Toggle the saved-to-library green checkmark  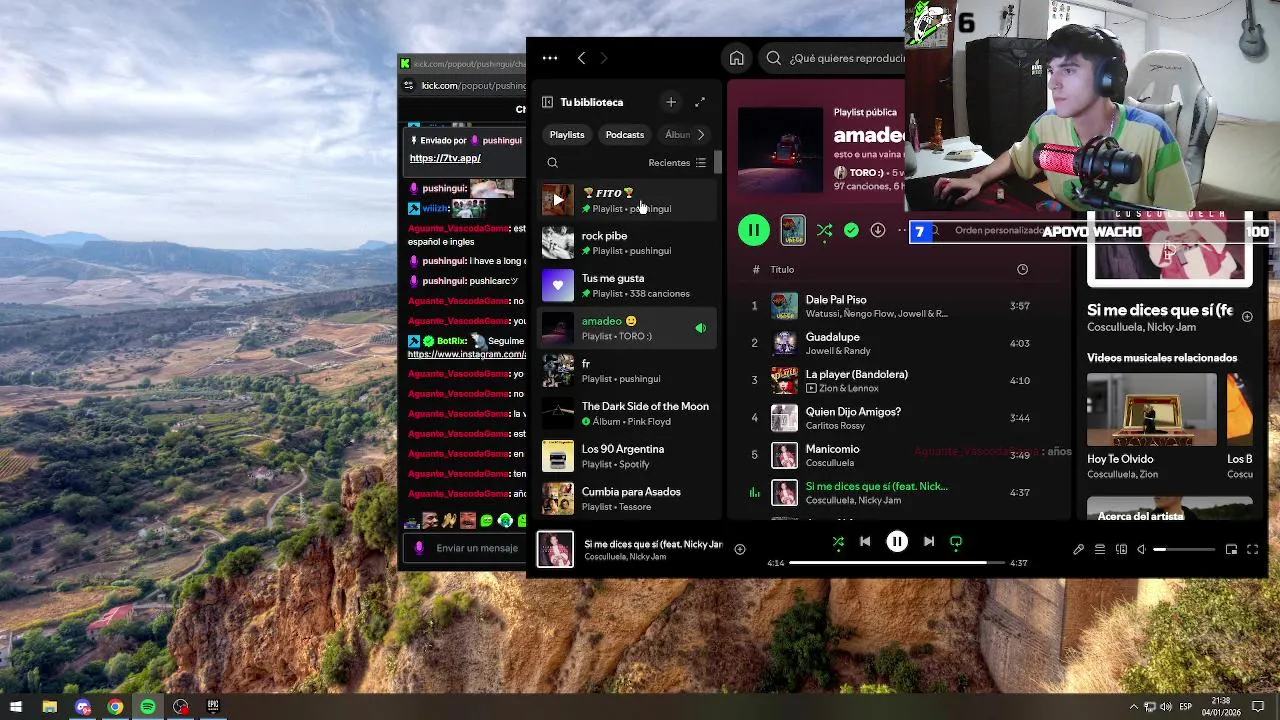coord(851,230)
